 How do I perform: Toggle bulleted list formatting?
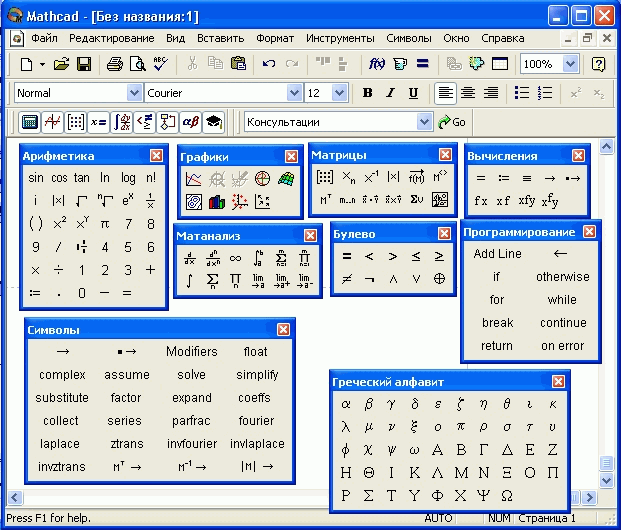522,93
